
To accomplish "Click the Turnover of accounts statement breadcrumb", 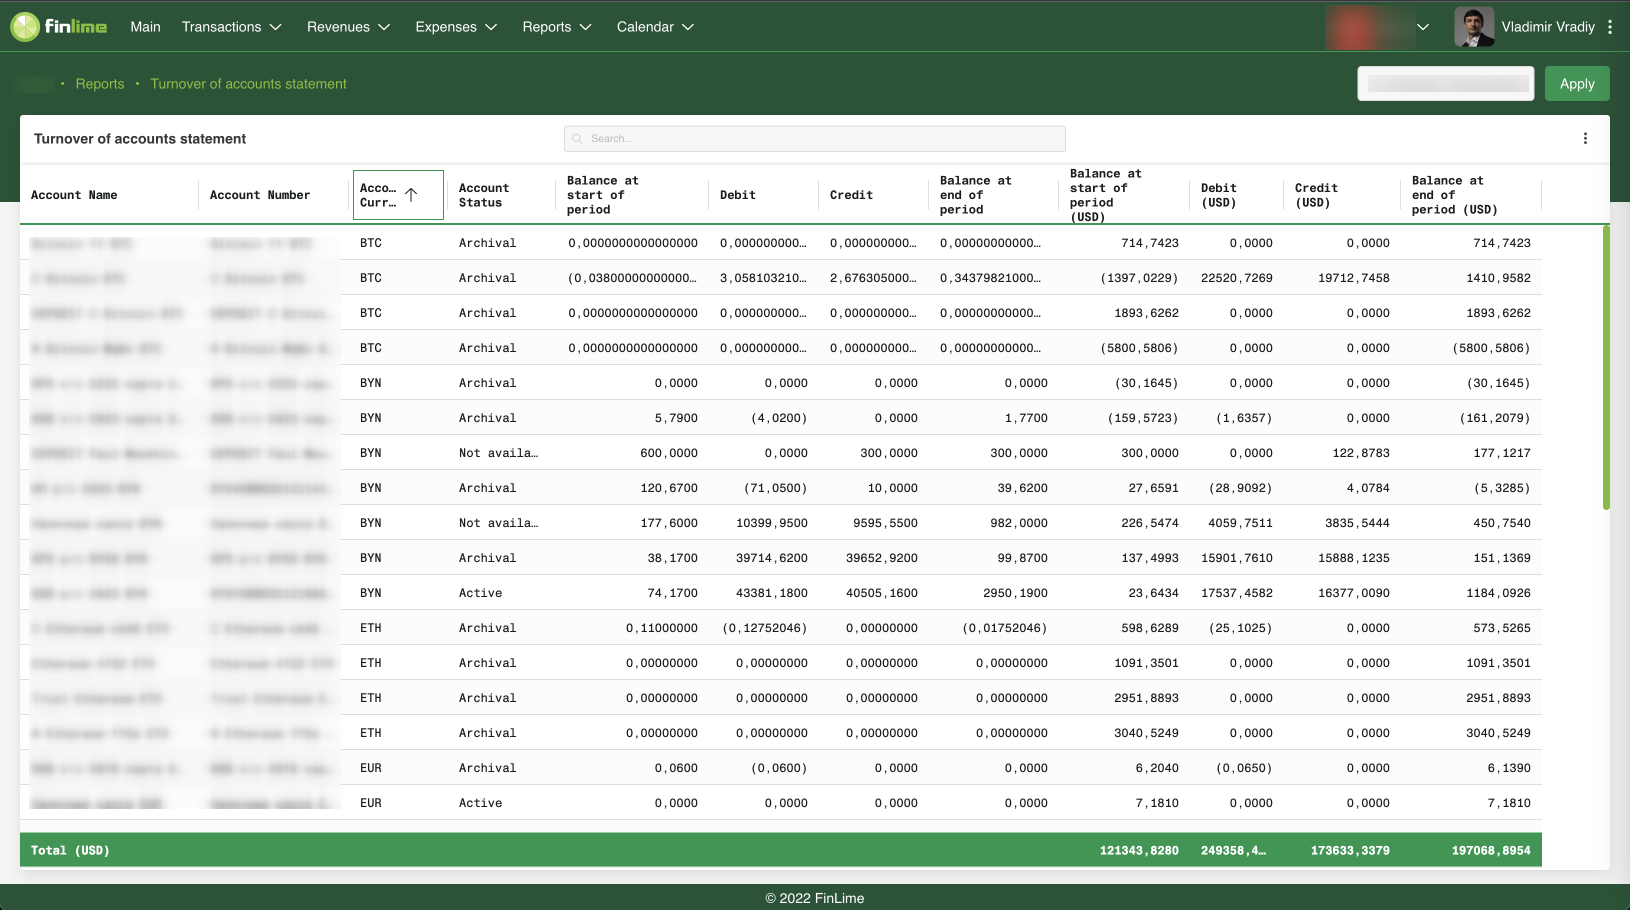I will tap(248, 84).
